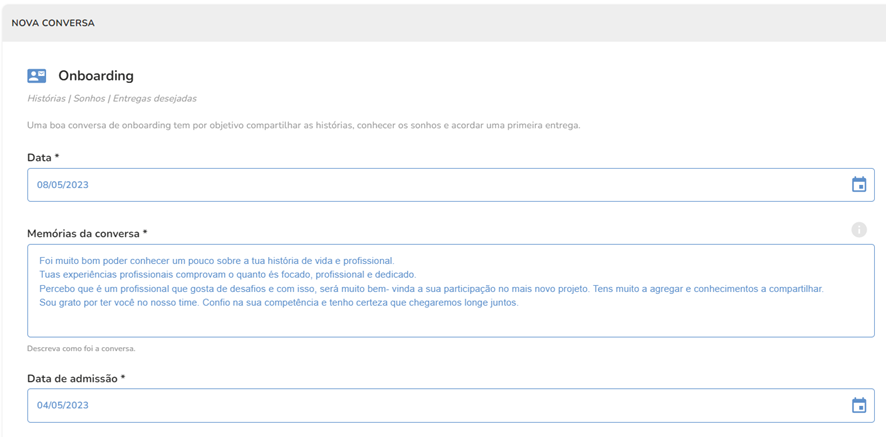Click the NOVA CONVERSA header title
The height and width of the screenshot is (437, 886).
point(53,23)
